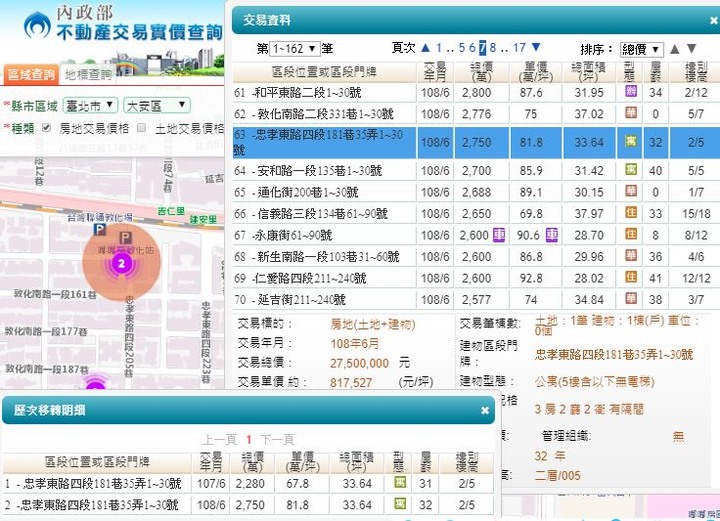The image size is (720, 521).
Task: Toggle 土地交易價格 checkbox
Action: (x=142, y=128)
